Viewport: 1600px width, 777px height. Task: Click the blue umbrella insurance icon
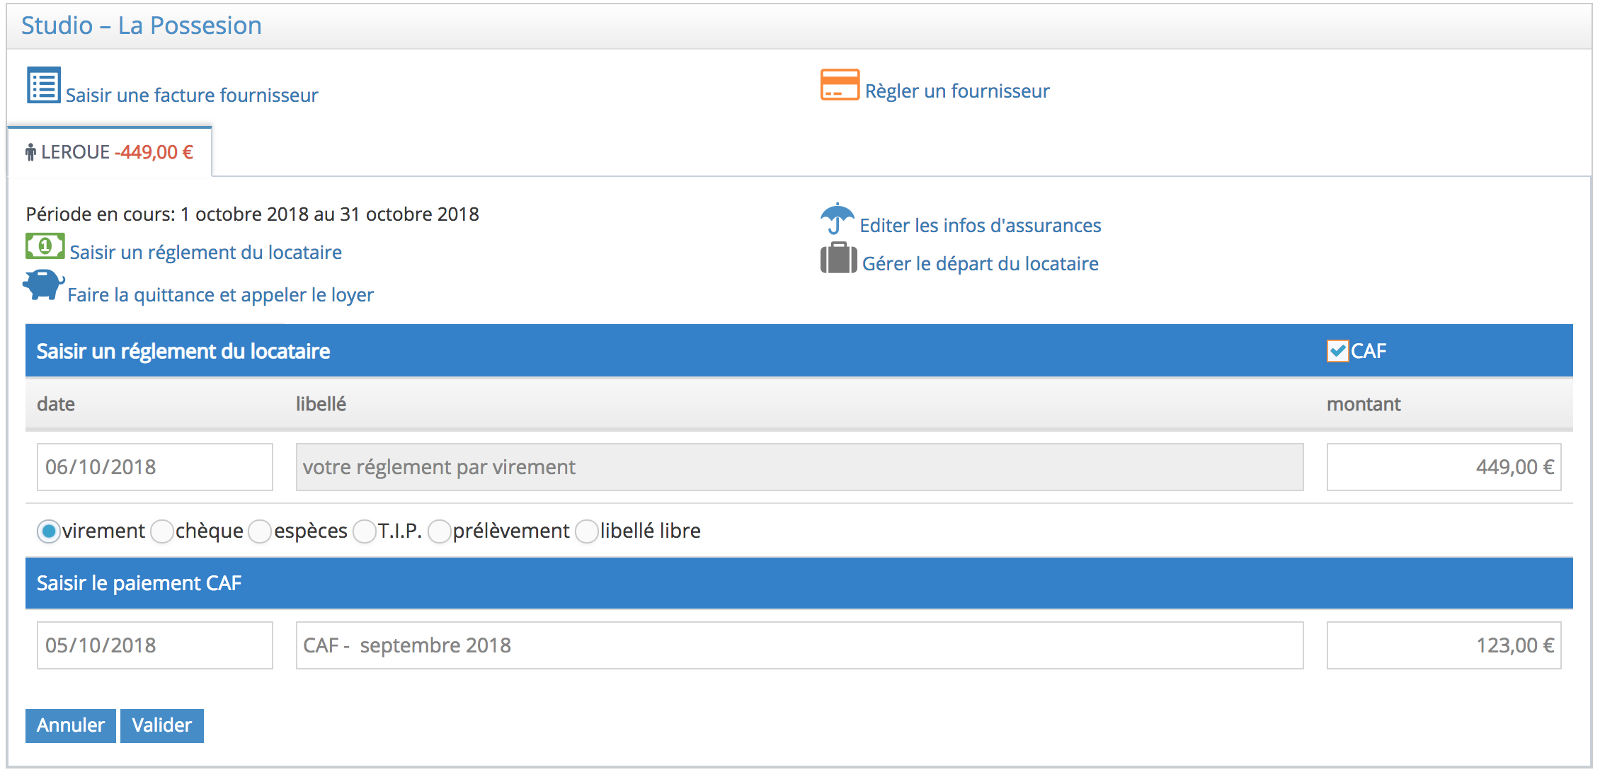click(837, 219)
